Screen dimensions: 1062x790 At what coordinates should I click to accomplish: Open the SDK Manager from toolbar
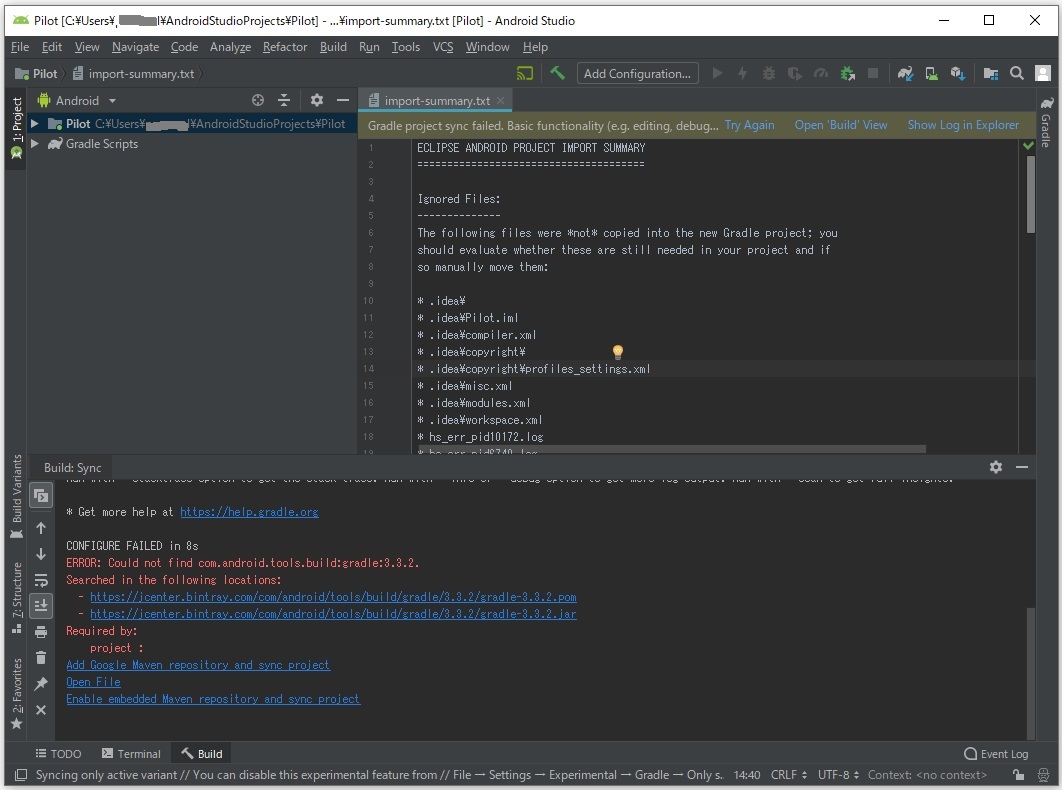(958, 73)
